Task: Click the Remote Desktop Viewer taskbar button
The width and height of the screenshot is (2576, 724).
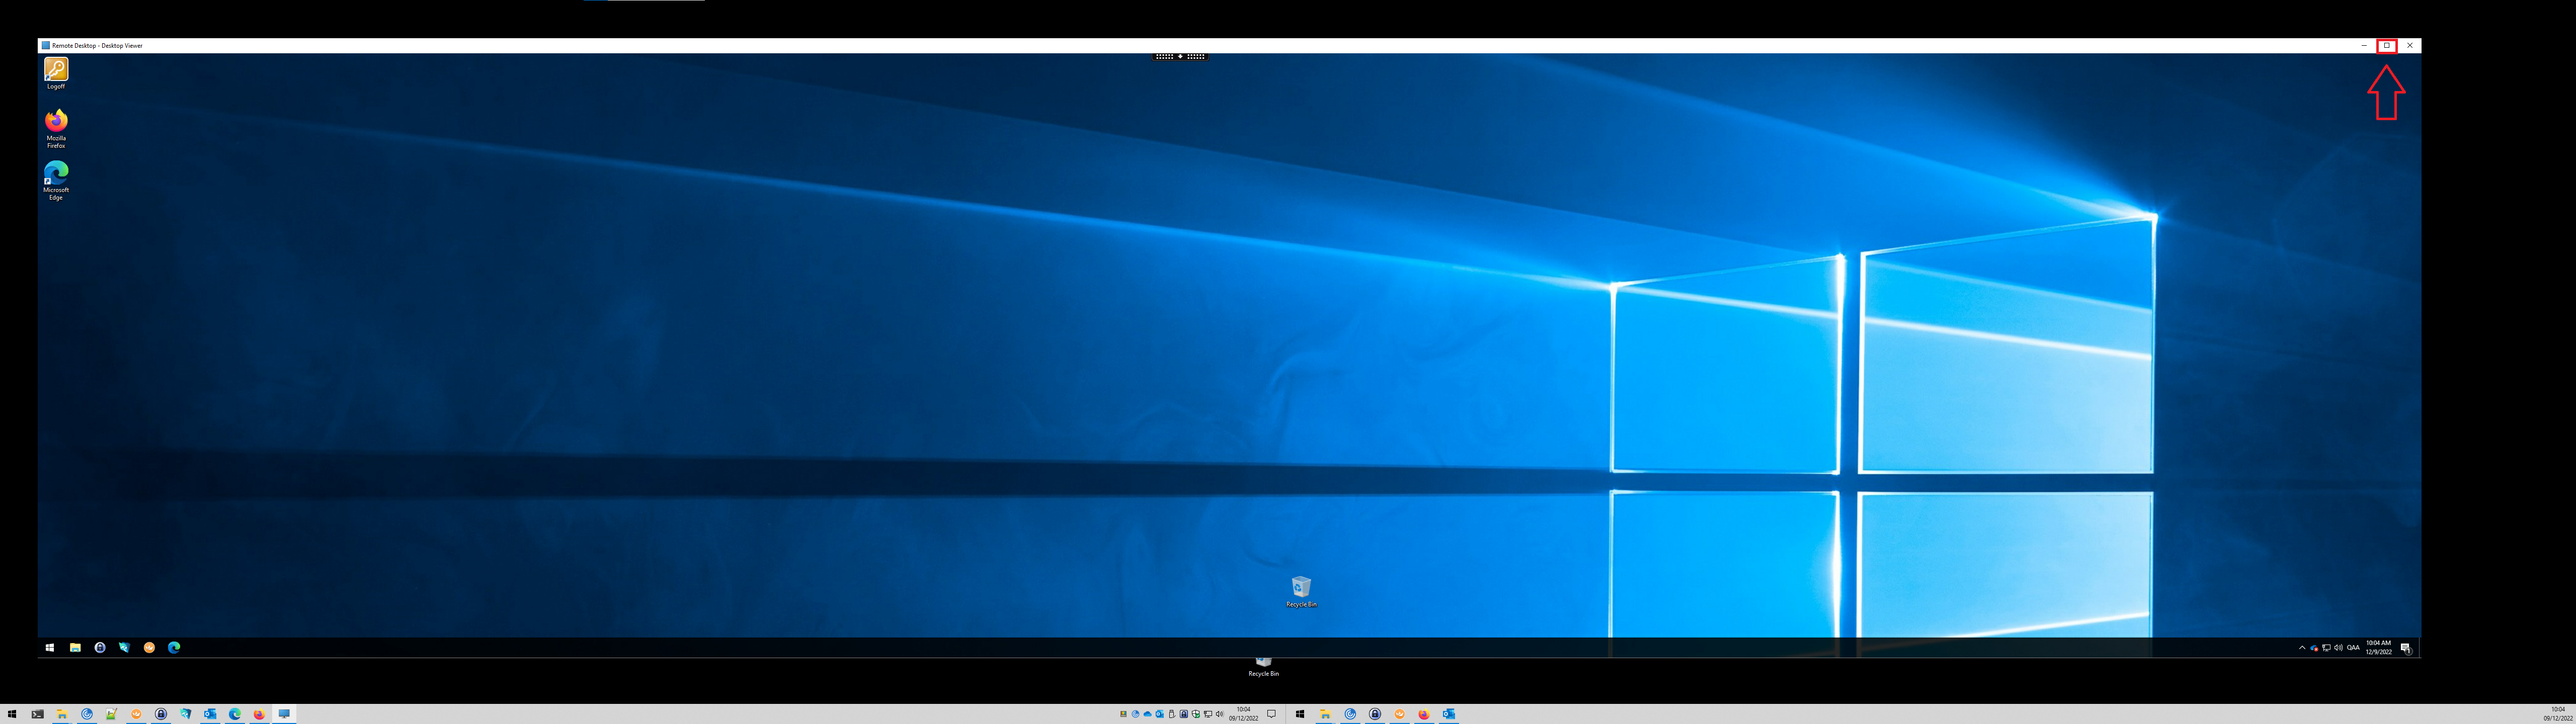Action: tap(284, 714)
